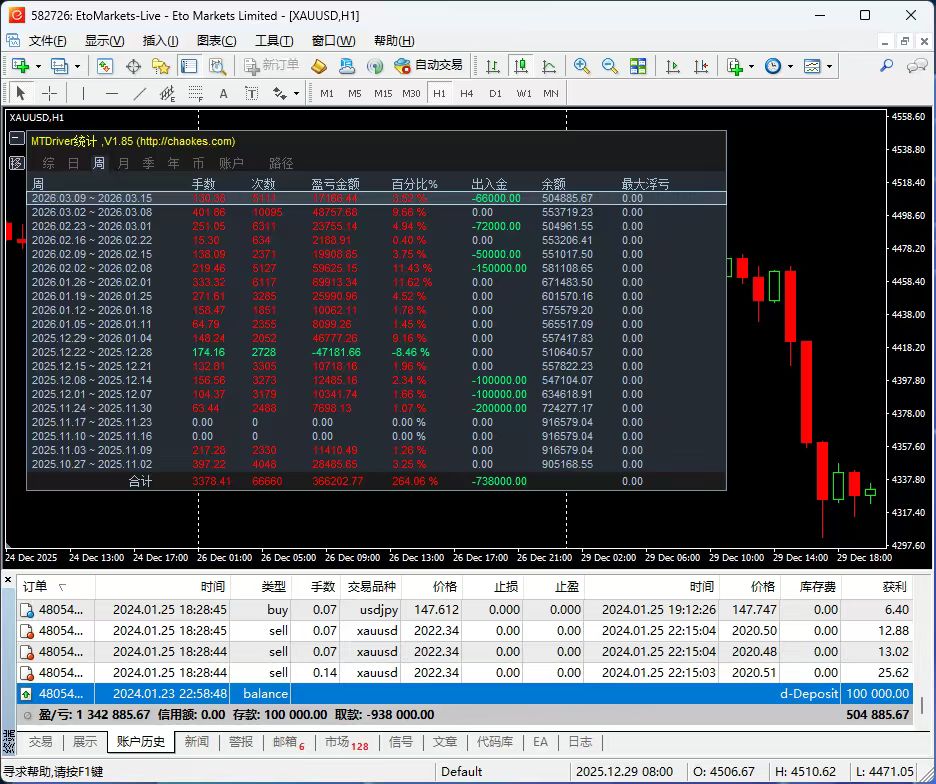Open the periods clock dropdown
Viewport: 936px width, 784px height.
790,66
